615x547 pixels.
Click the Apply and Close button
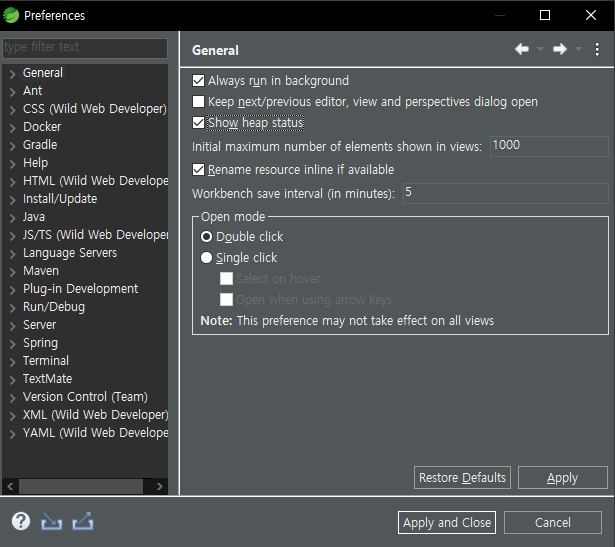447,522
